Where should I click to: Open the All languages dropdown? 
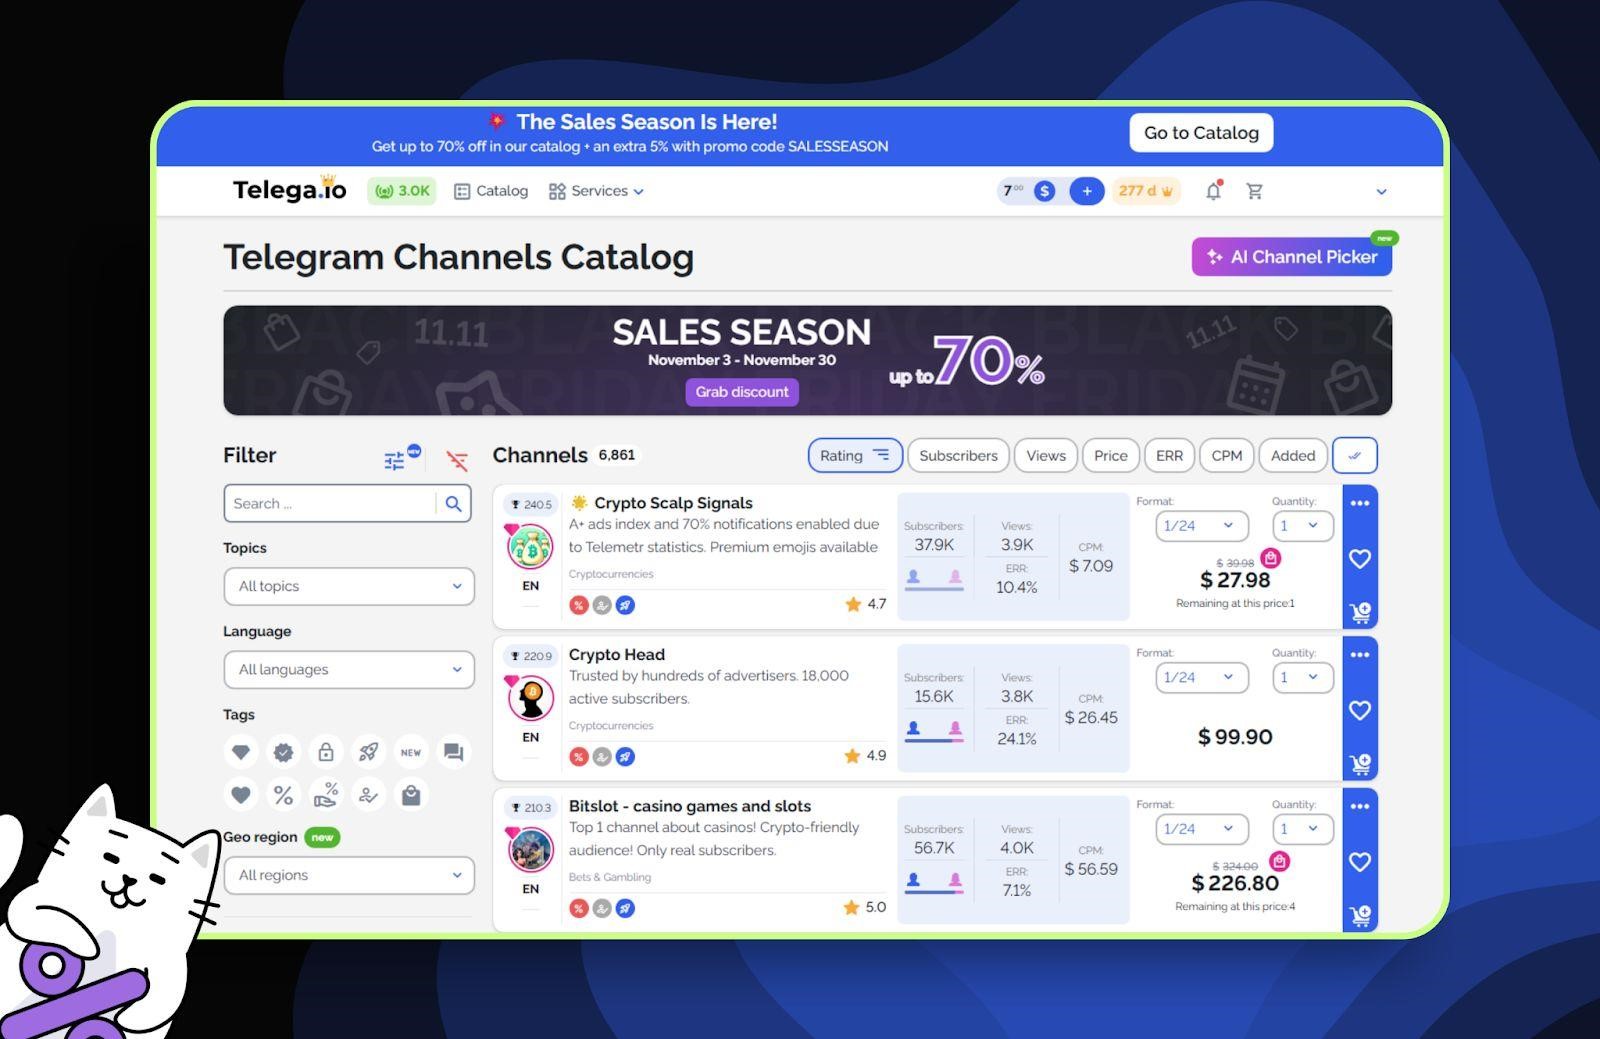click(349, 670)
